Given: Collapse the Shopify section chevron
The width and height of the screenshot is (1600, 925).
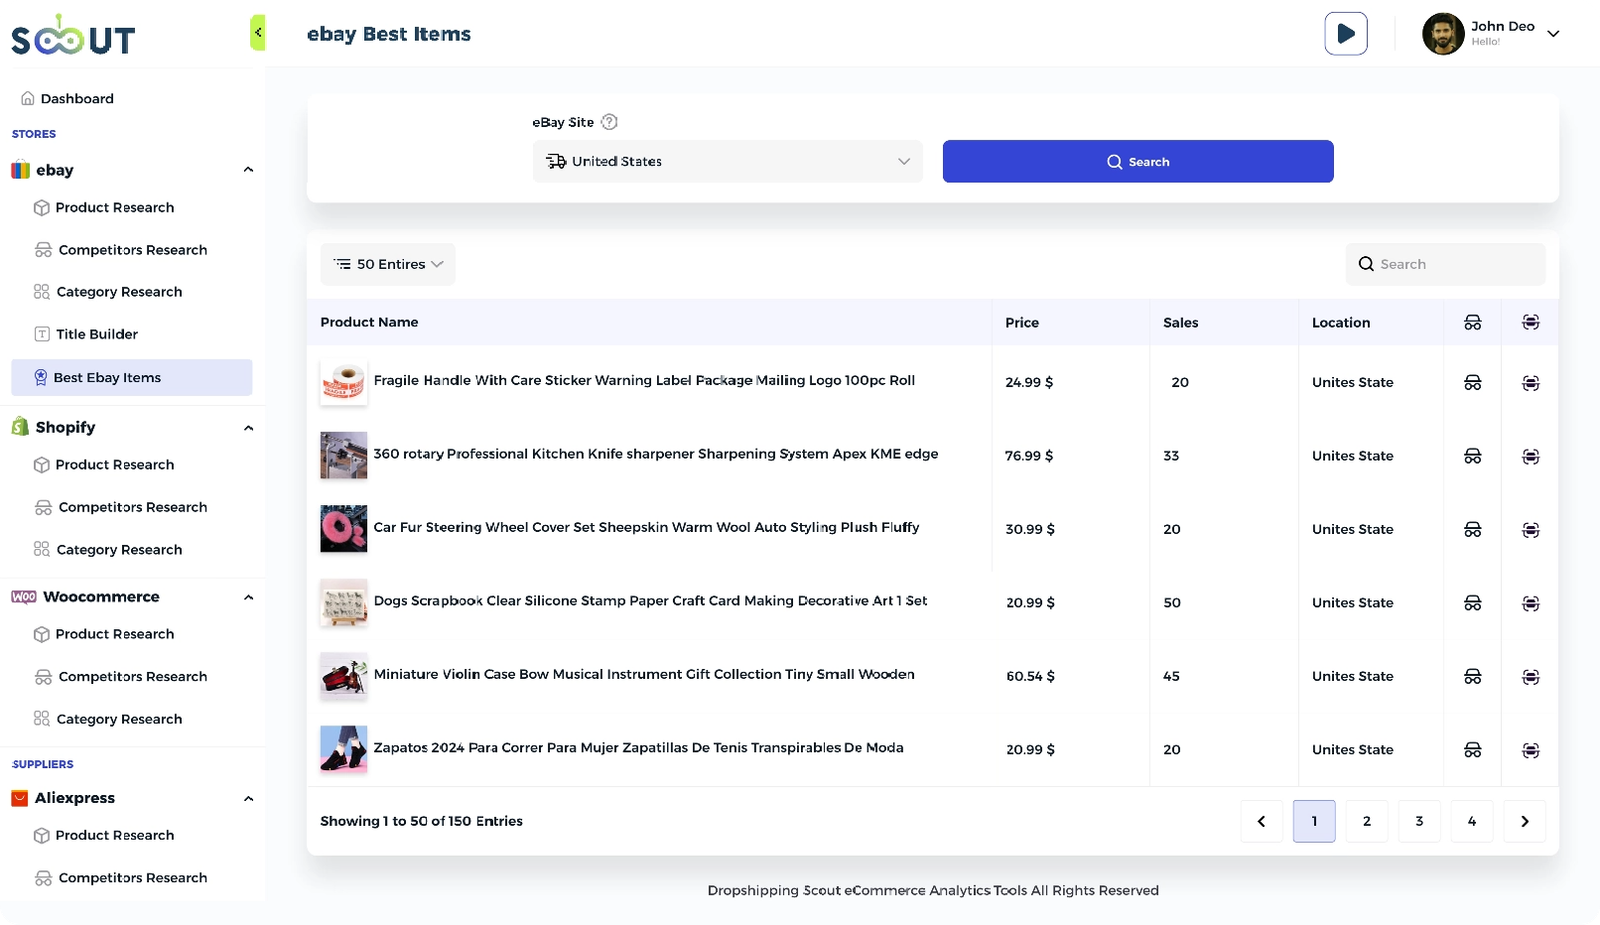Looking at the screenshot, I should click(248, 428).
